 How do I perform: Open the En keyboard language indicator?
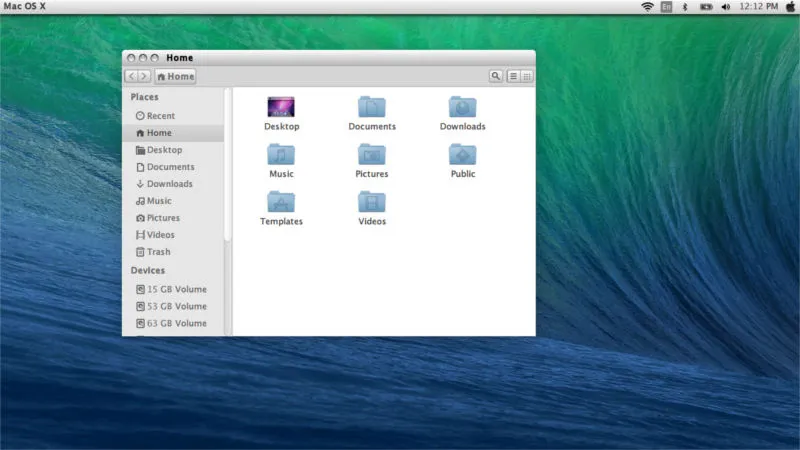coord(666,7)
